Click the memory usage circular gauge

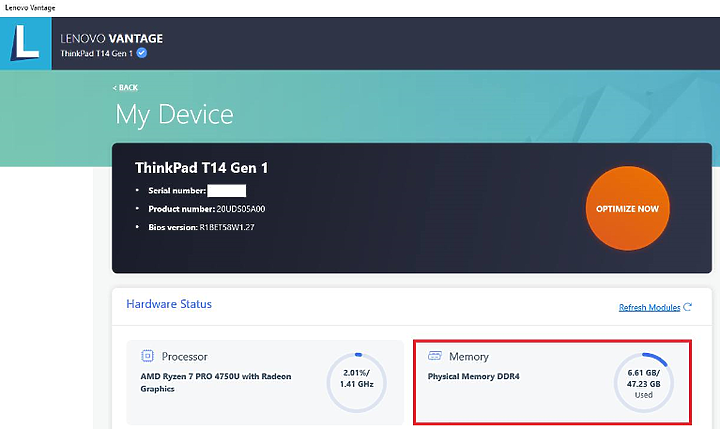(644, 382)
